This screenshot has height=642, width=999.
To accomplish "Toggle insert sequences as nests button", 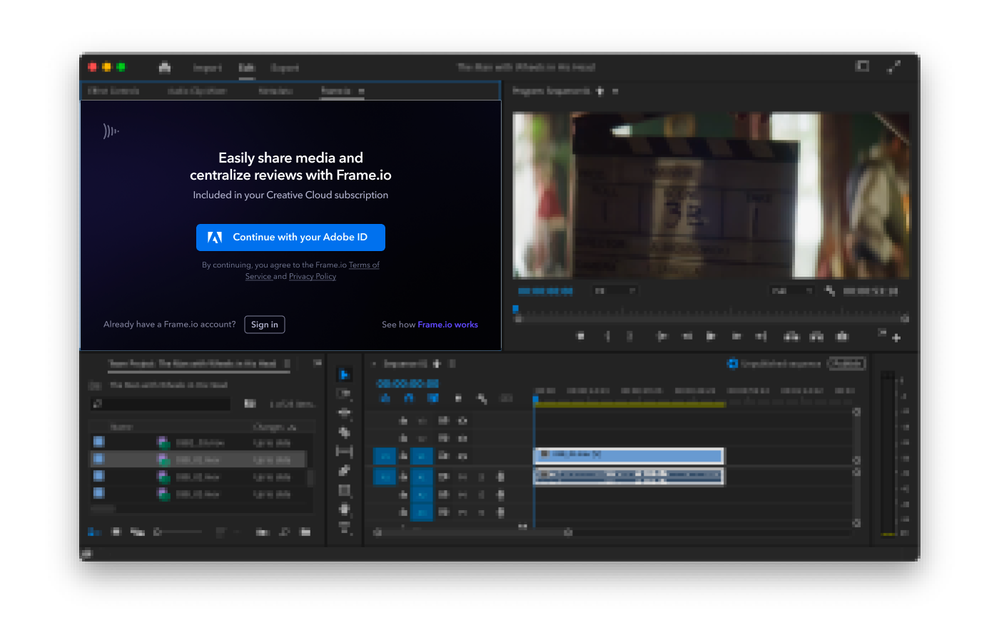I will pos(385,399).
